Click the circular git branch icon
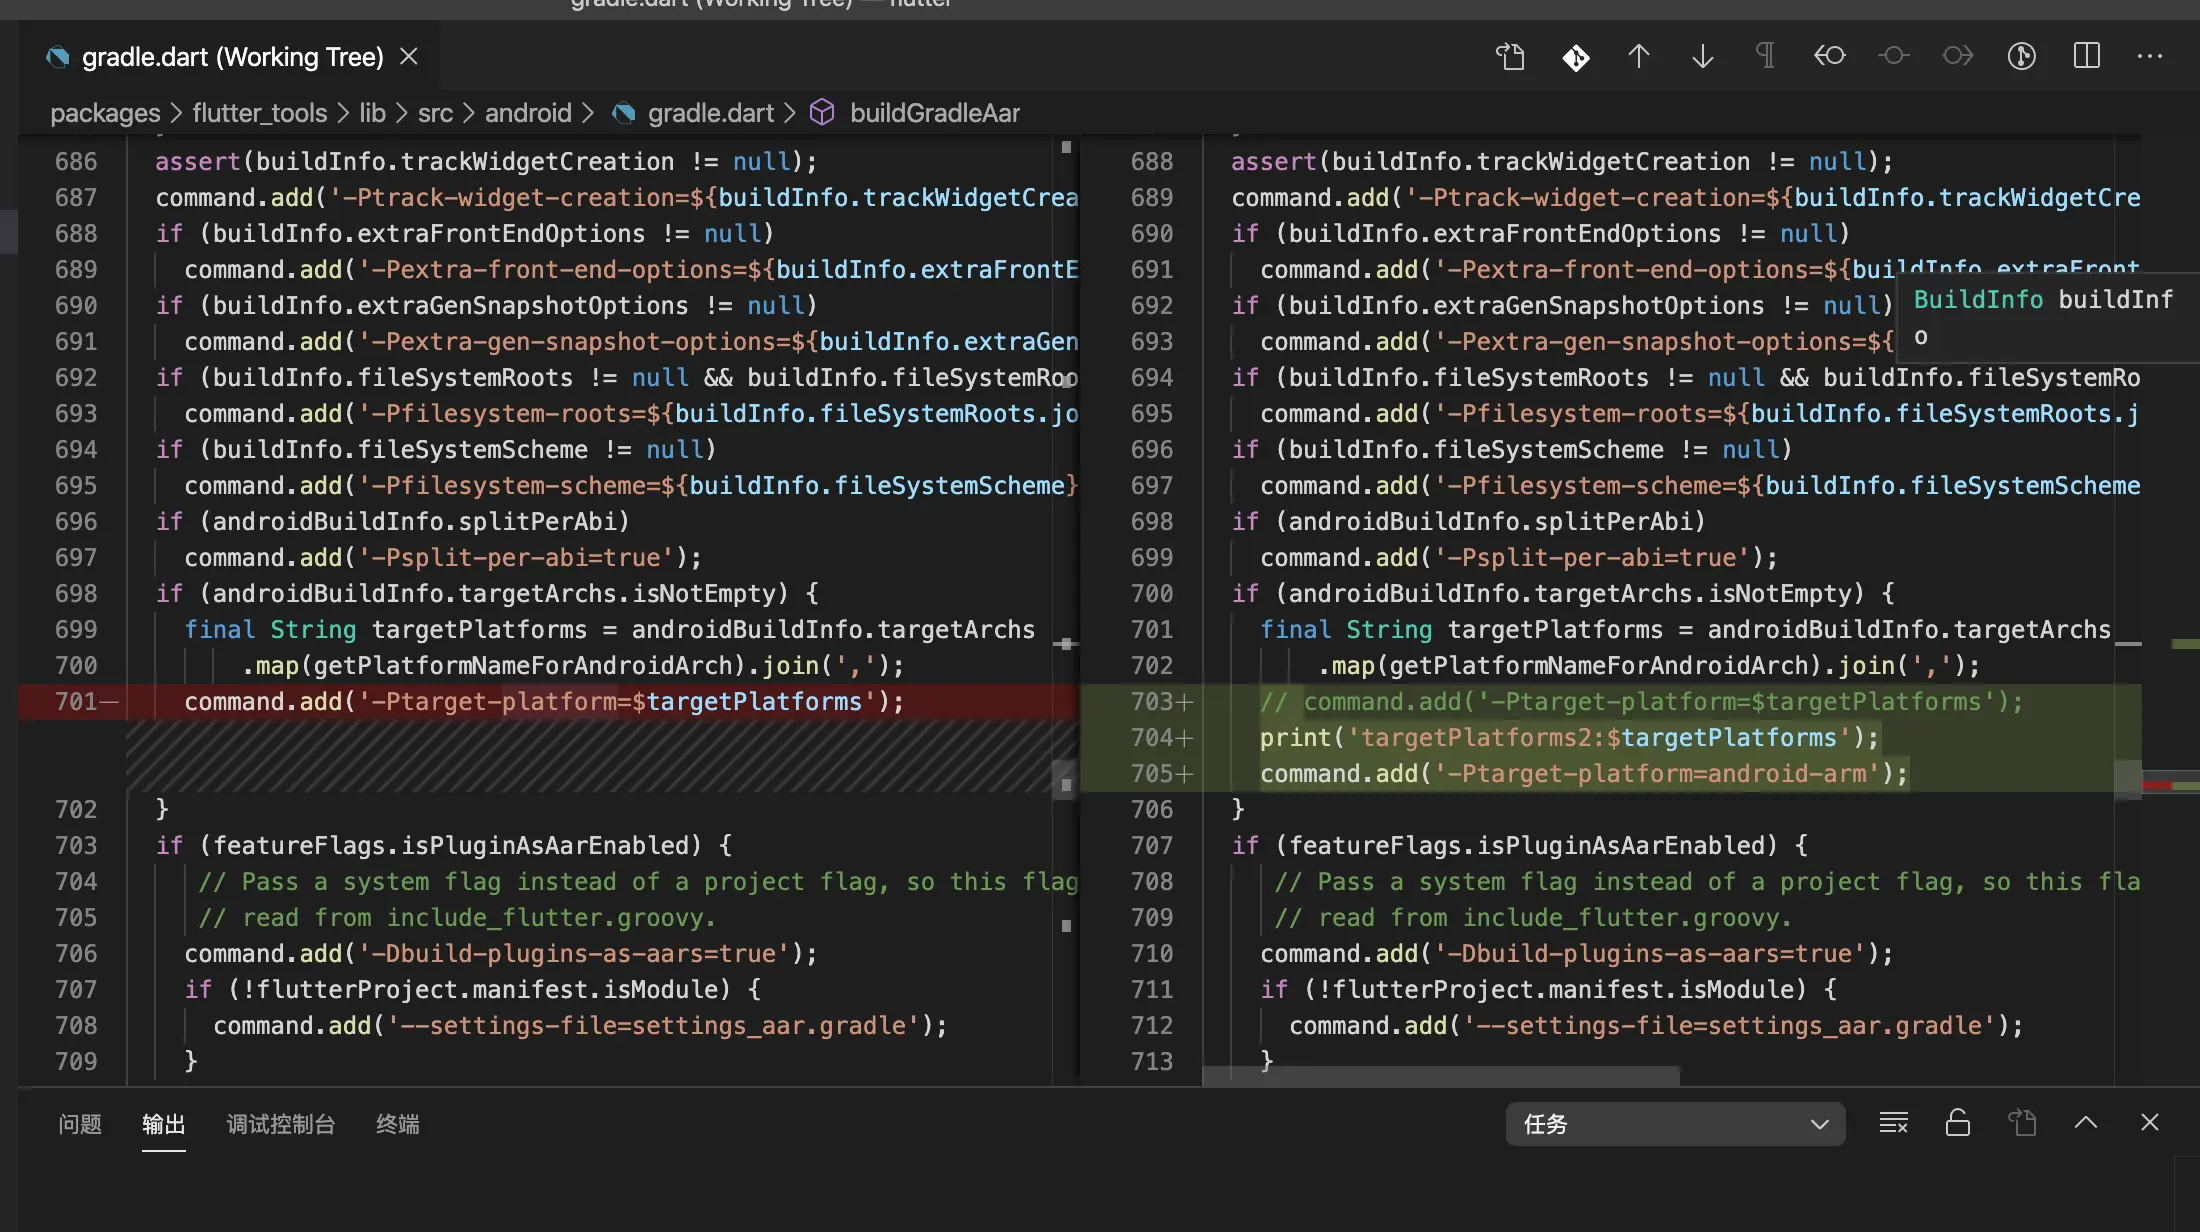This screenshot has height=1232, width=2200. 2021,56
